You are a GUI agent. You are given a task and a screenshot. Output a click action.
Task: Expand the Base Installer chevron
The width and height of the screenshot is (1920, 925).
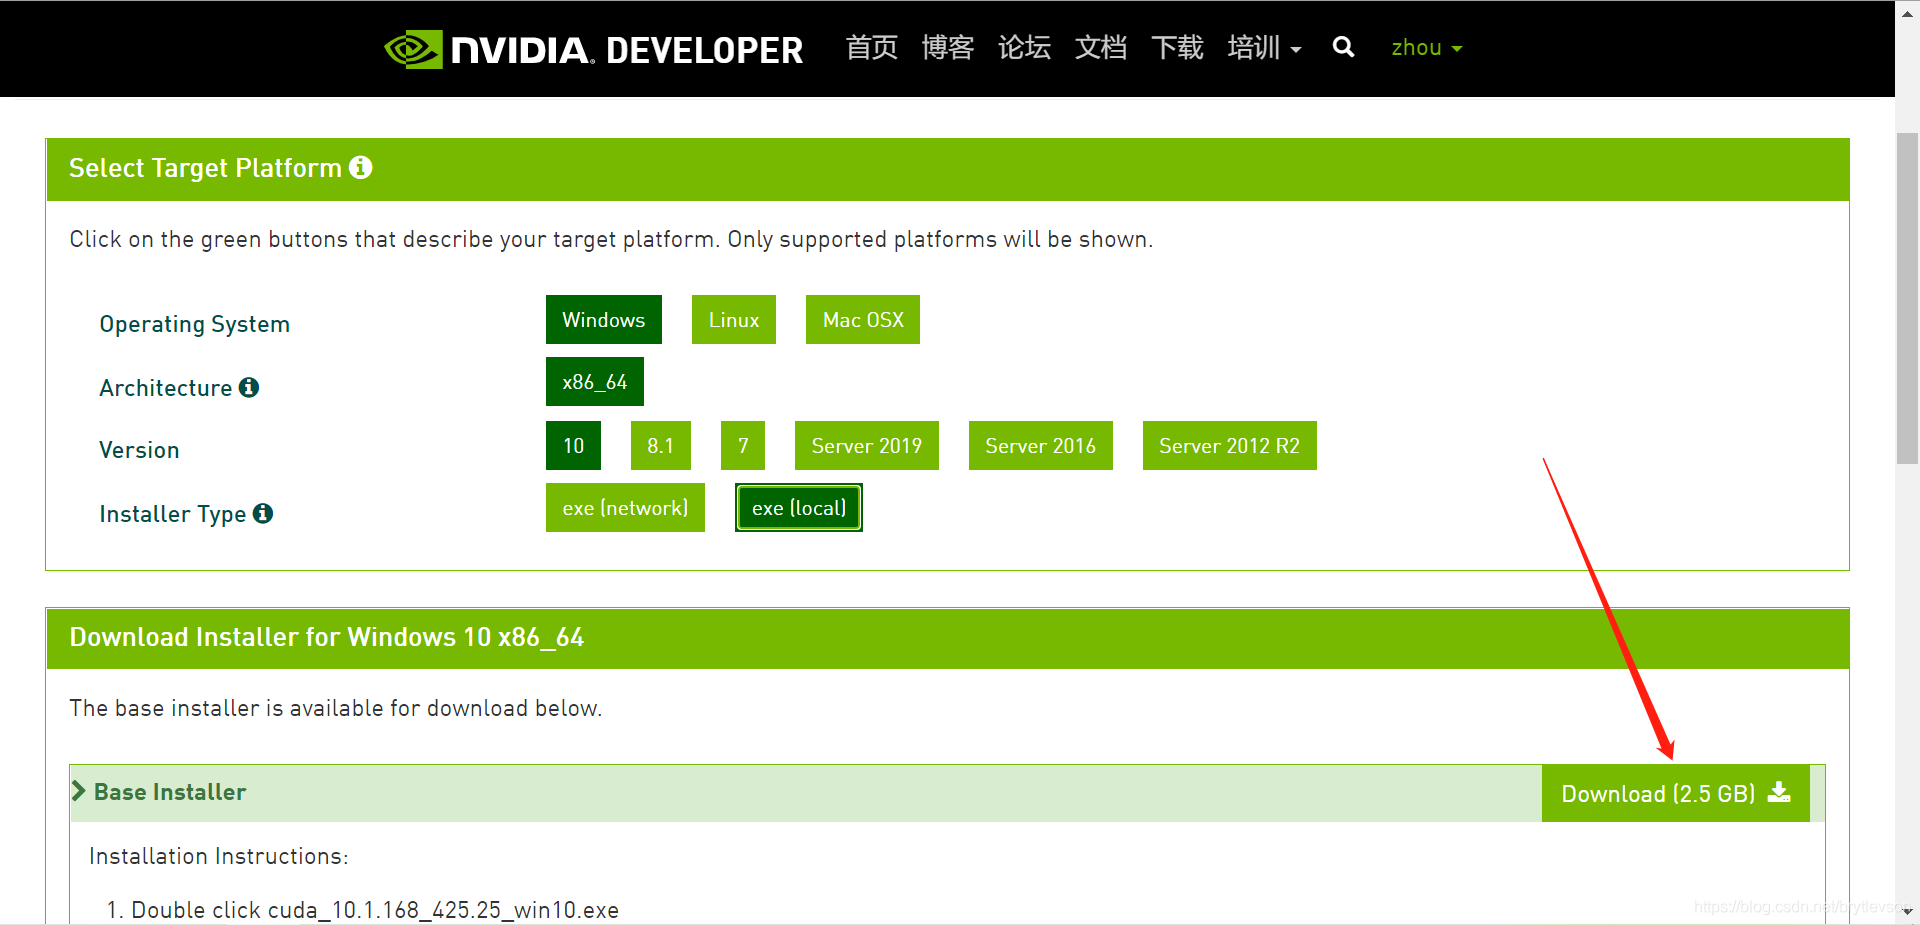pos(79,791)
